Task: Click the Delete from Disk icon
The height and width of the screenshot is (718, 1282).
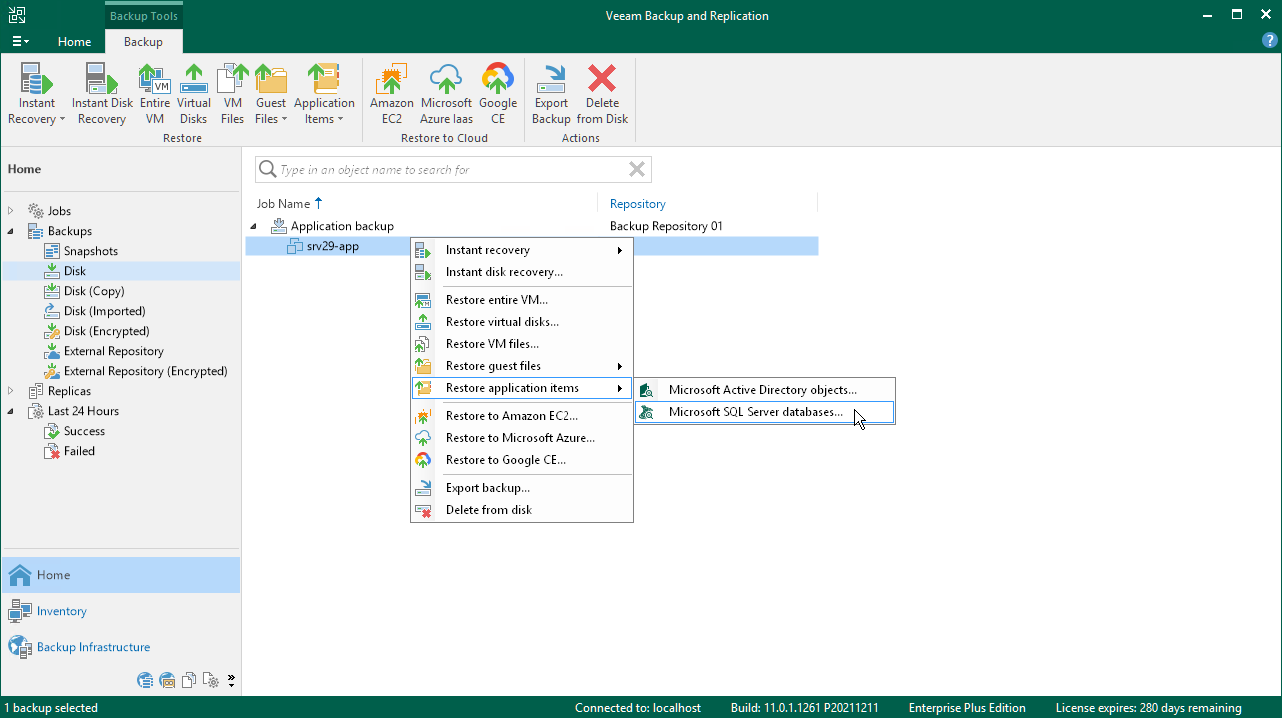Action: pos(602,94)
